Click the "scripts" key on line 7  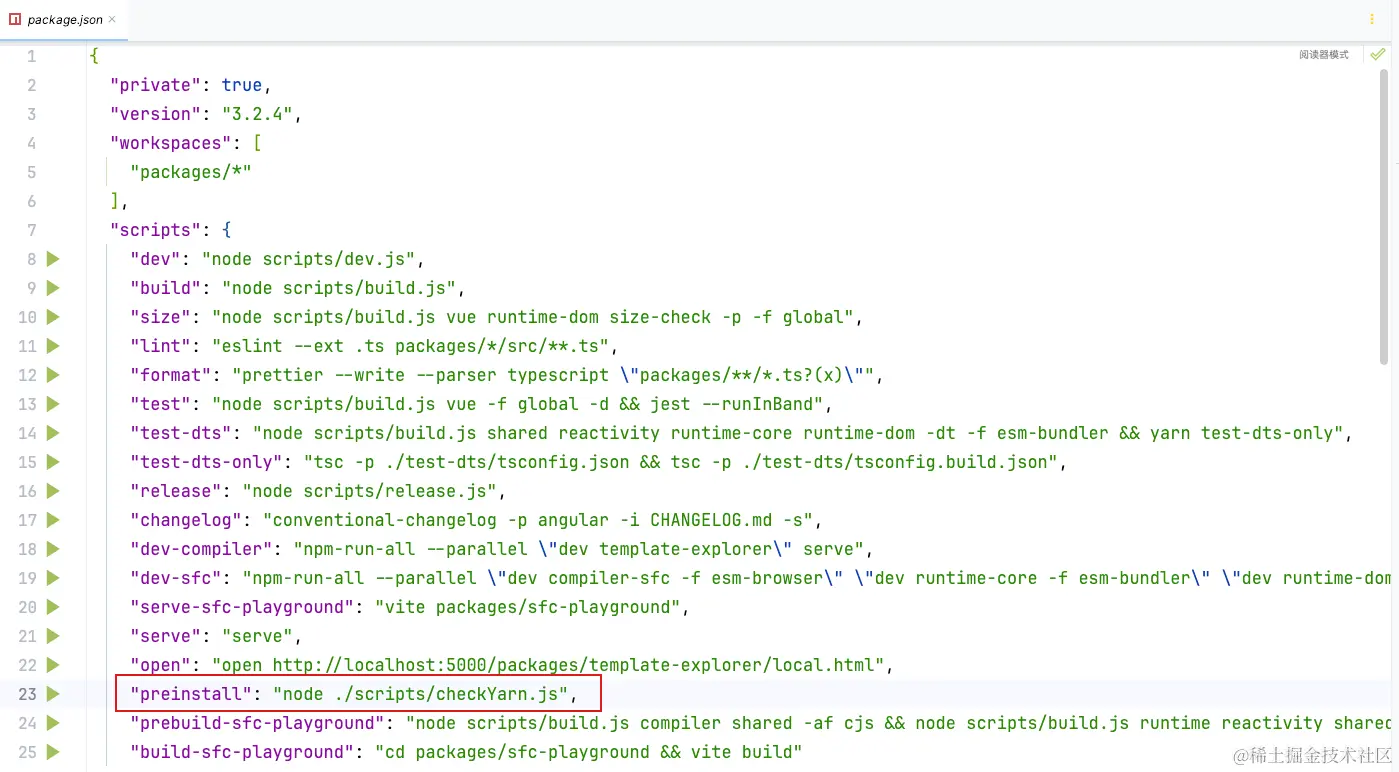click(155, 230)
